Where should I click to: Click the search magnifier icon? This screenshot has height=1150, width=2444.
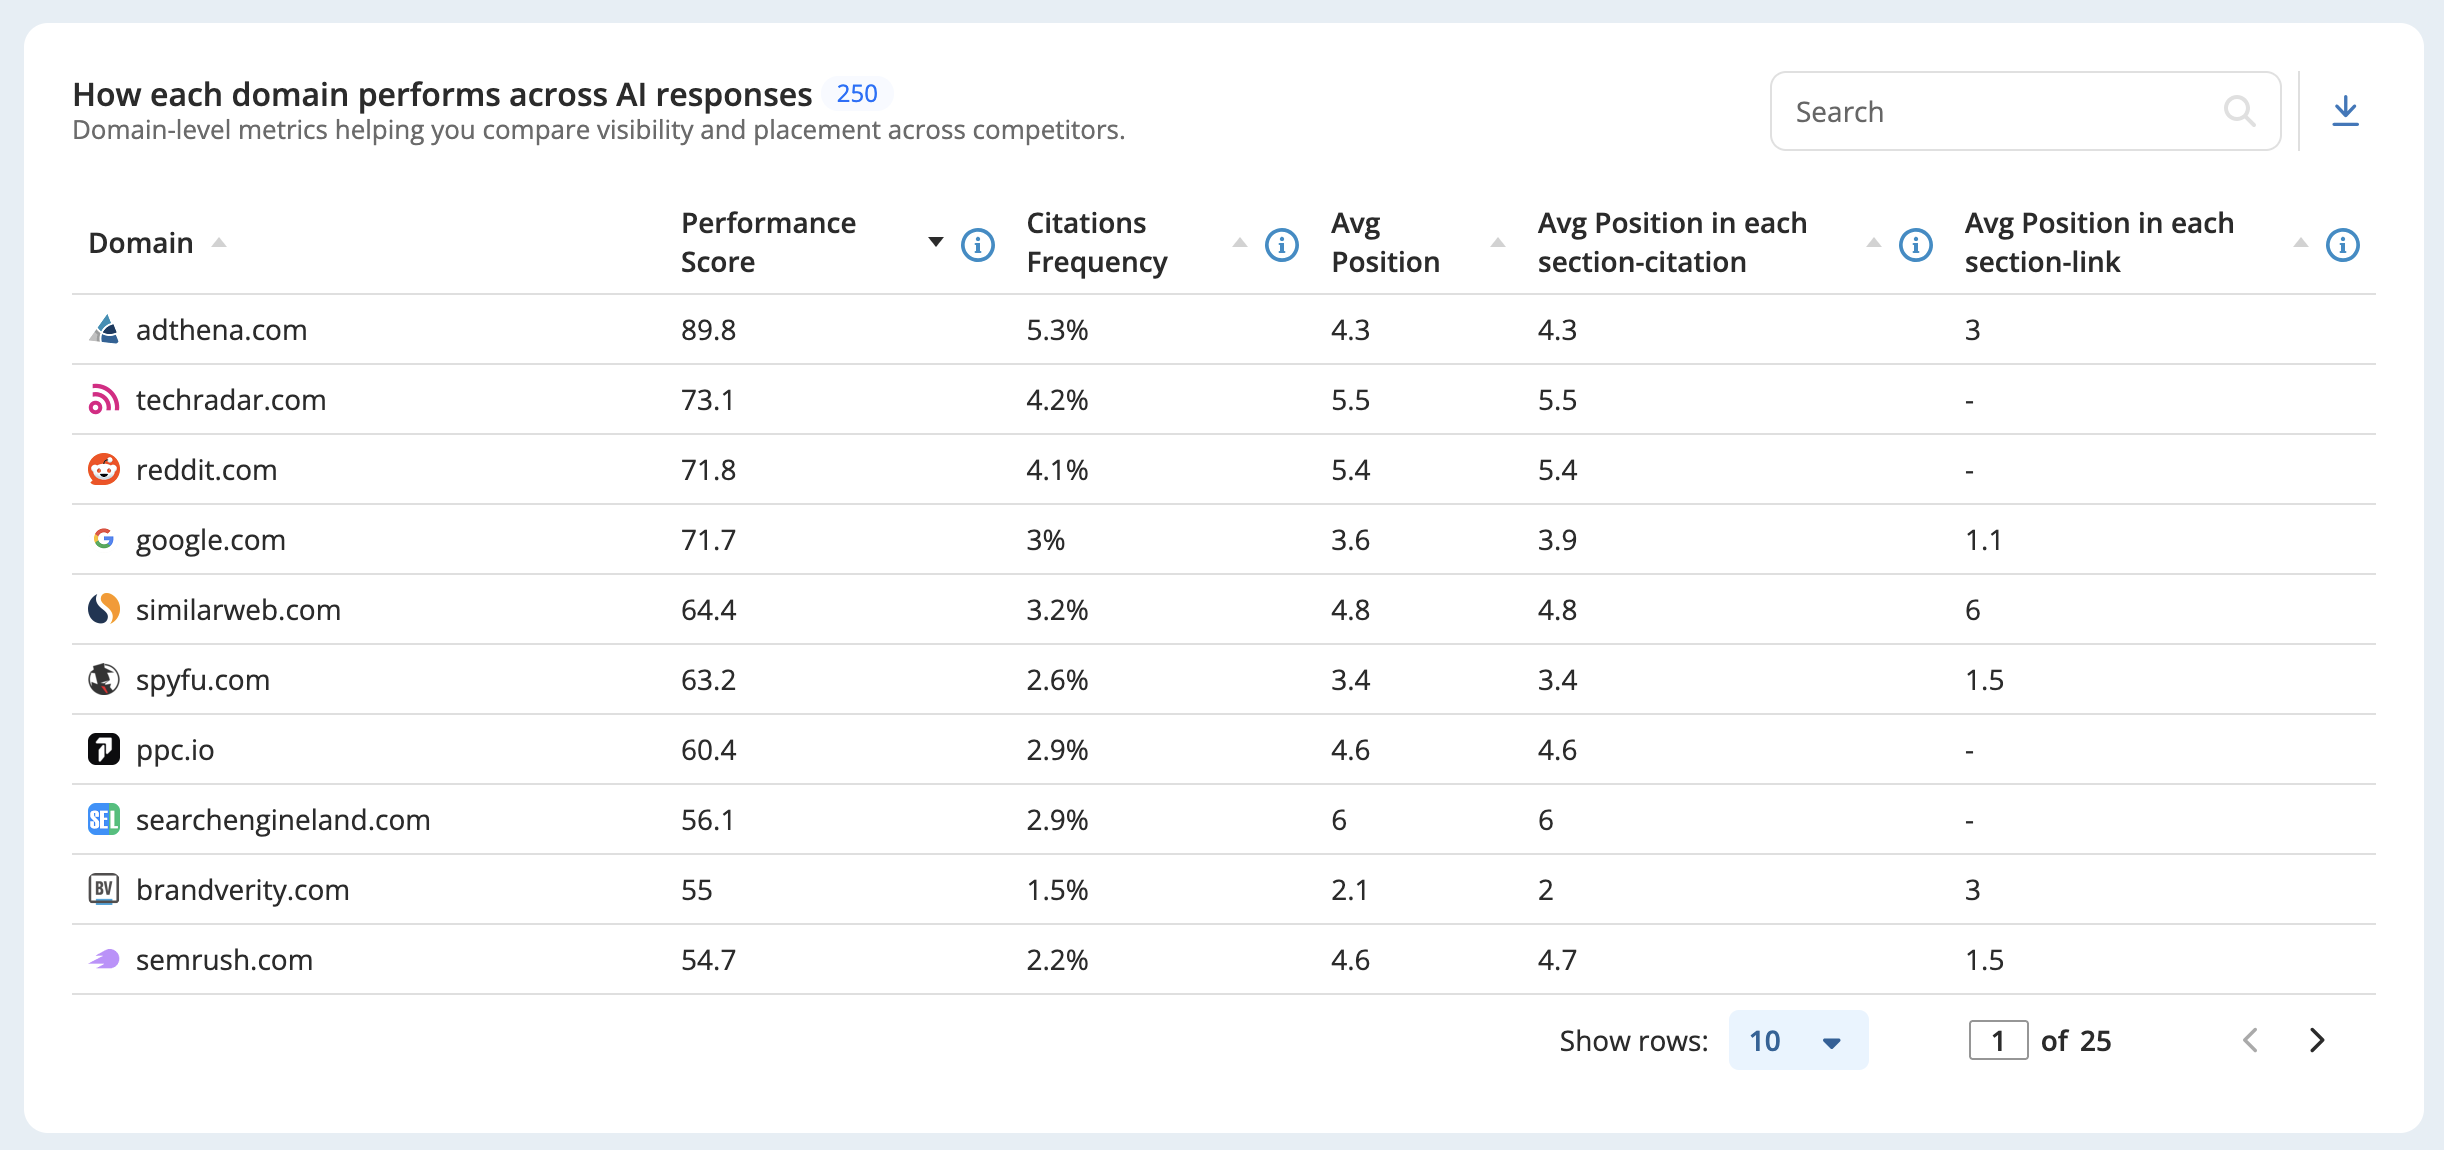coord(2239,111)
